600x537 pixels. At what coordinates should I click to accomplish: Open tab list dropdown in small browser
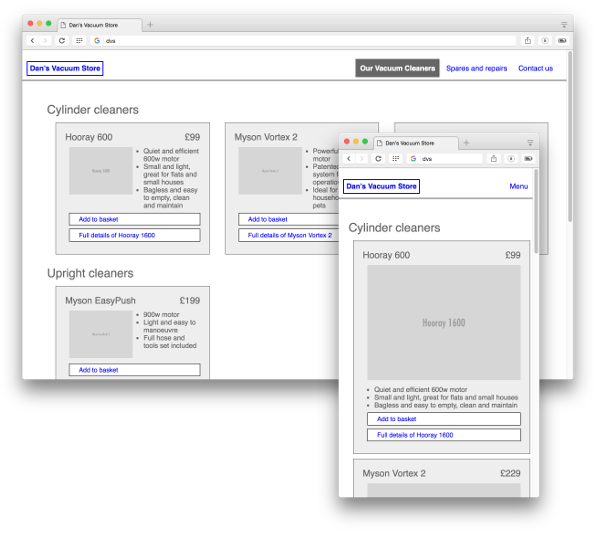tap(530, 143)
